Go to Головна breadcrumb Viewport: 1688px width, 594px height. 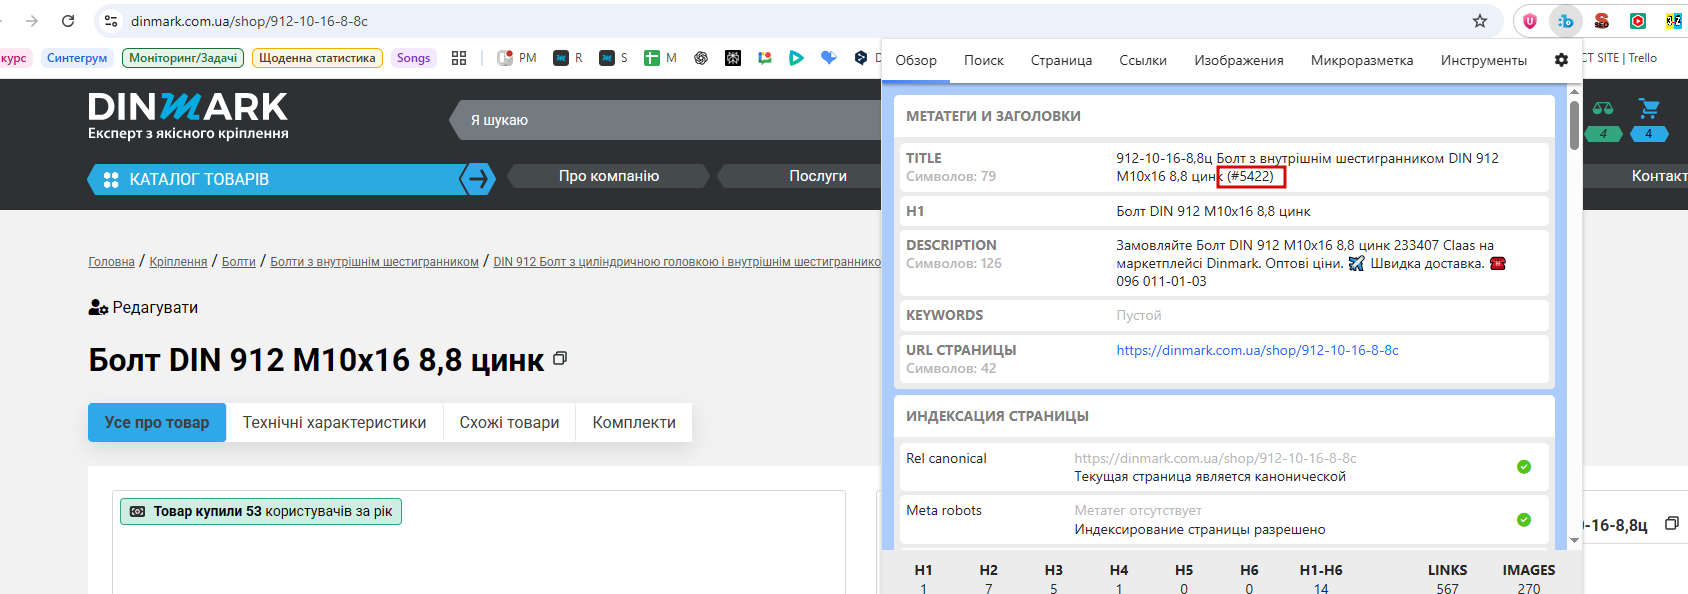coord(111,262)
